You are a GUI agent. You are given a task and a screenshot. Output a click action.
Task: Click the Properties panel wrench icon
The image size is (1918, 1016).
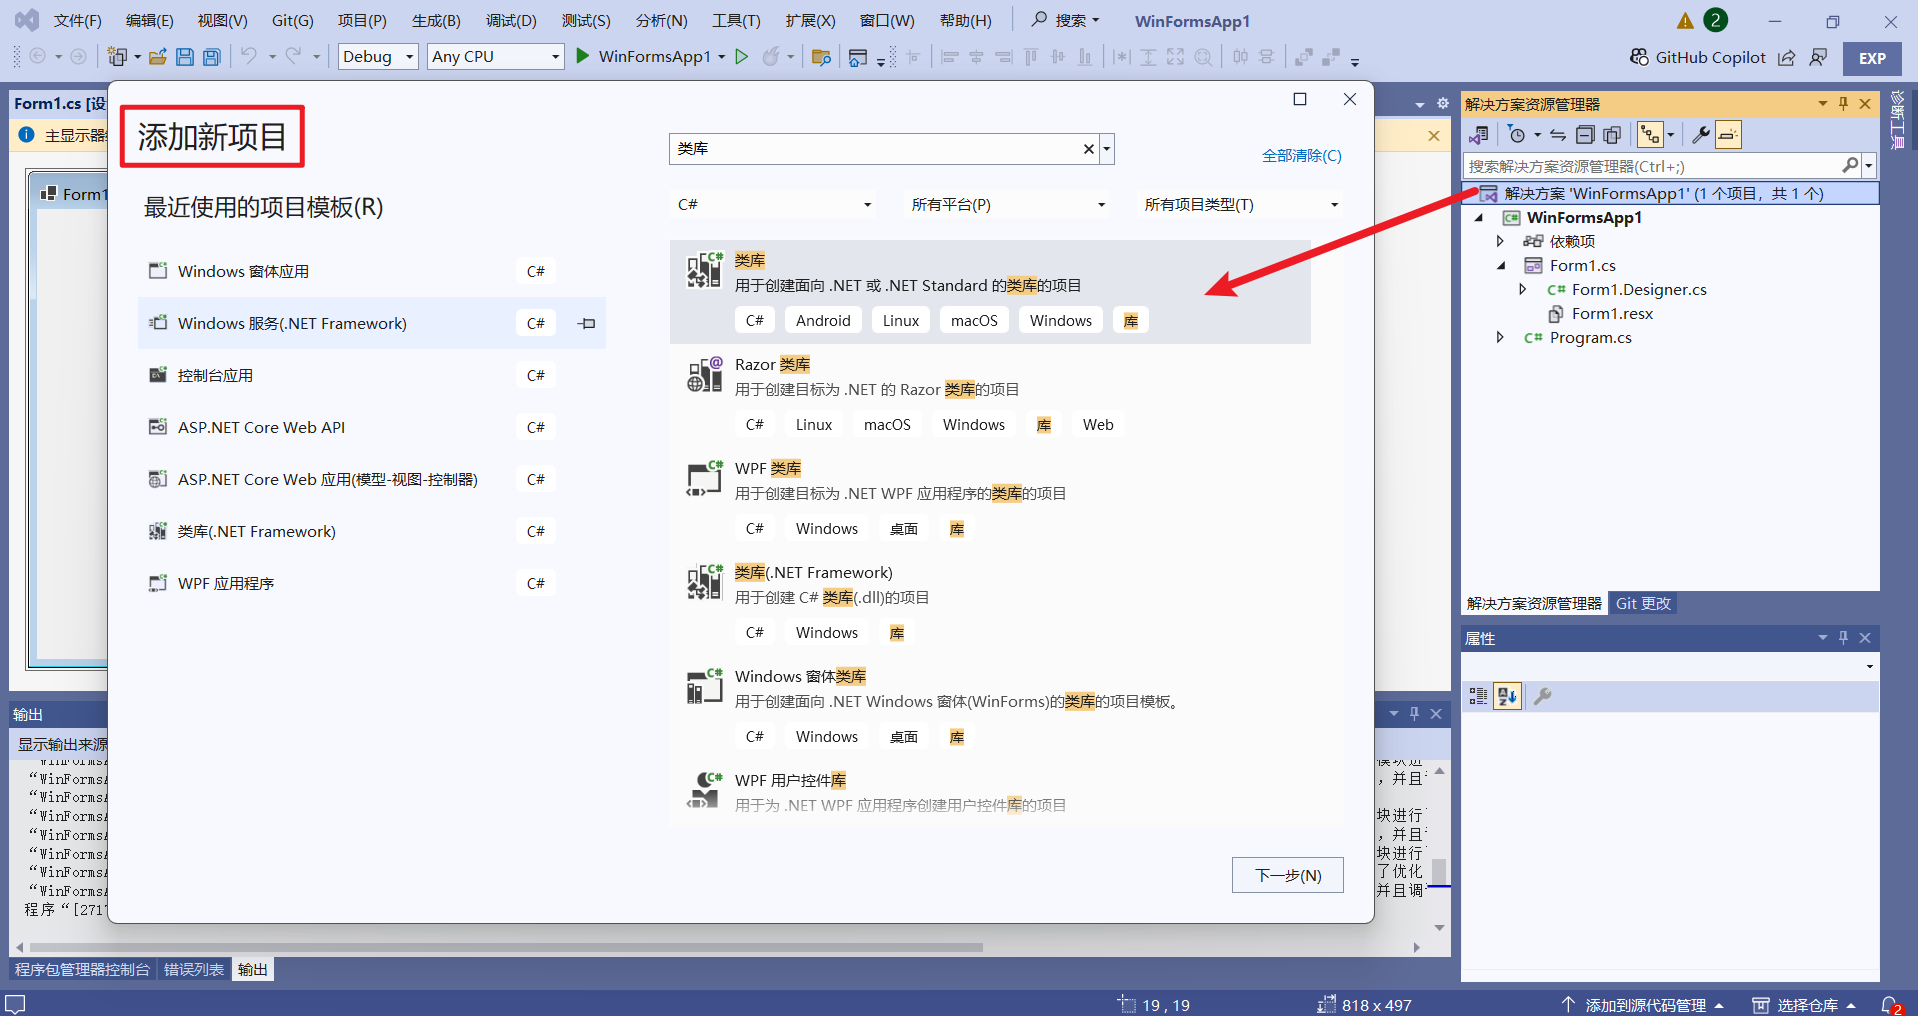[x=1543, y=696]
